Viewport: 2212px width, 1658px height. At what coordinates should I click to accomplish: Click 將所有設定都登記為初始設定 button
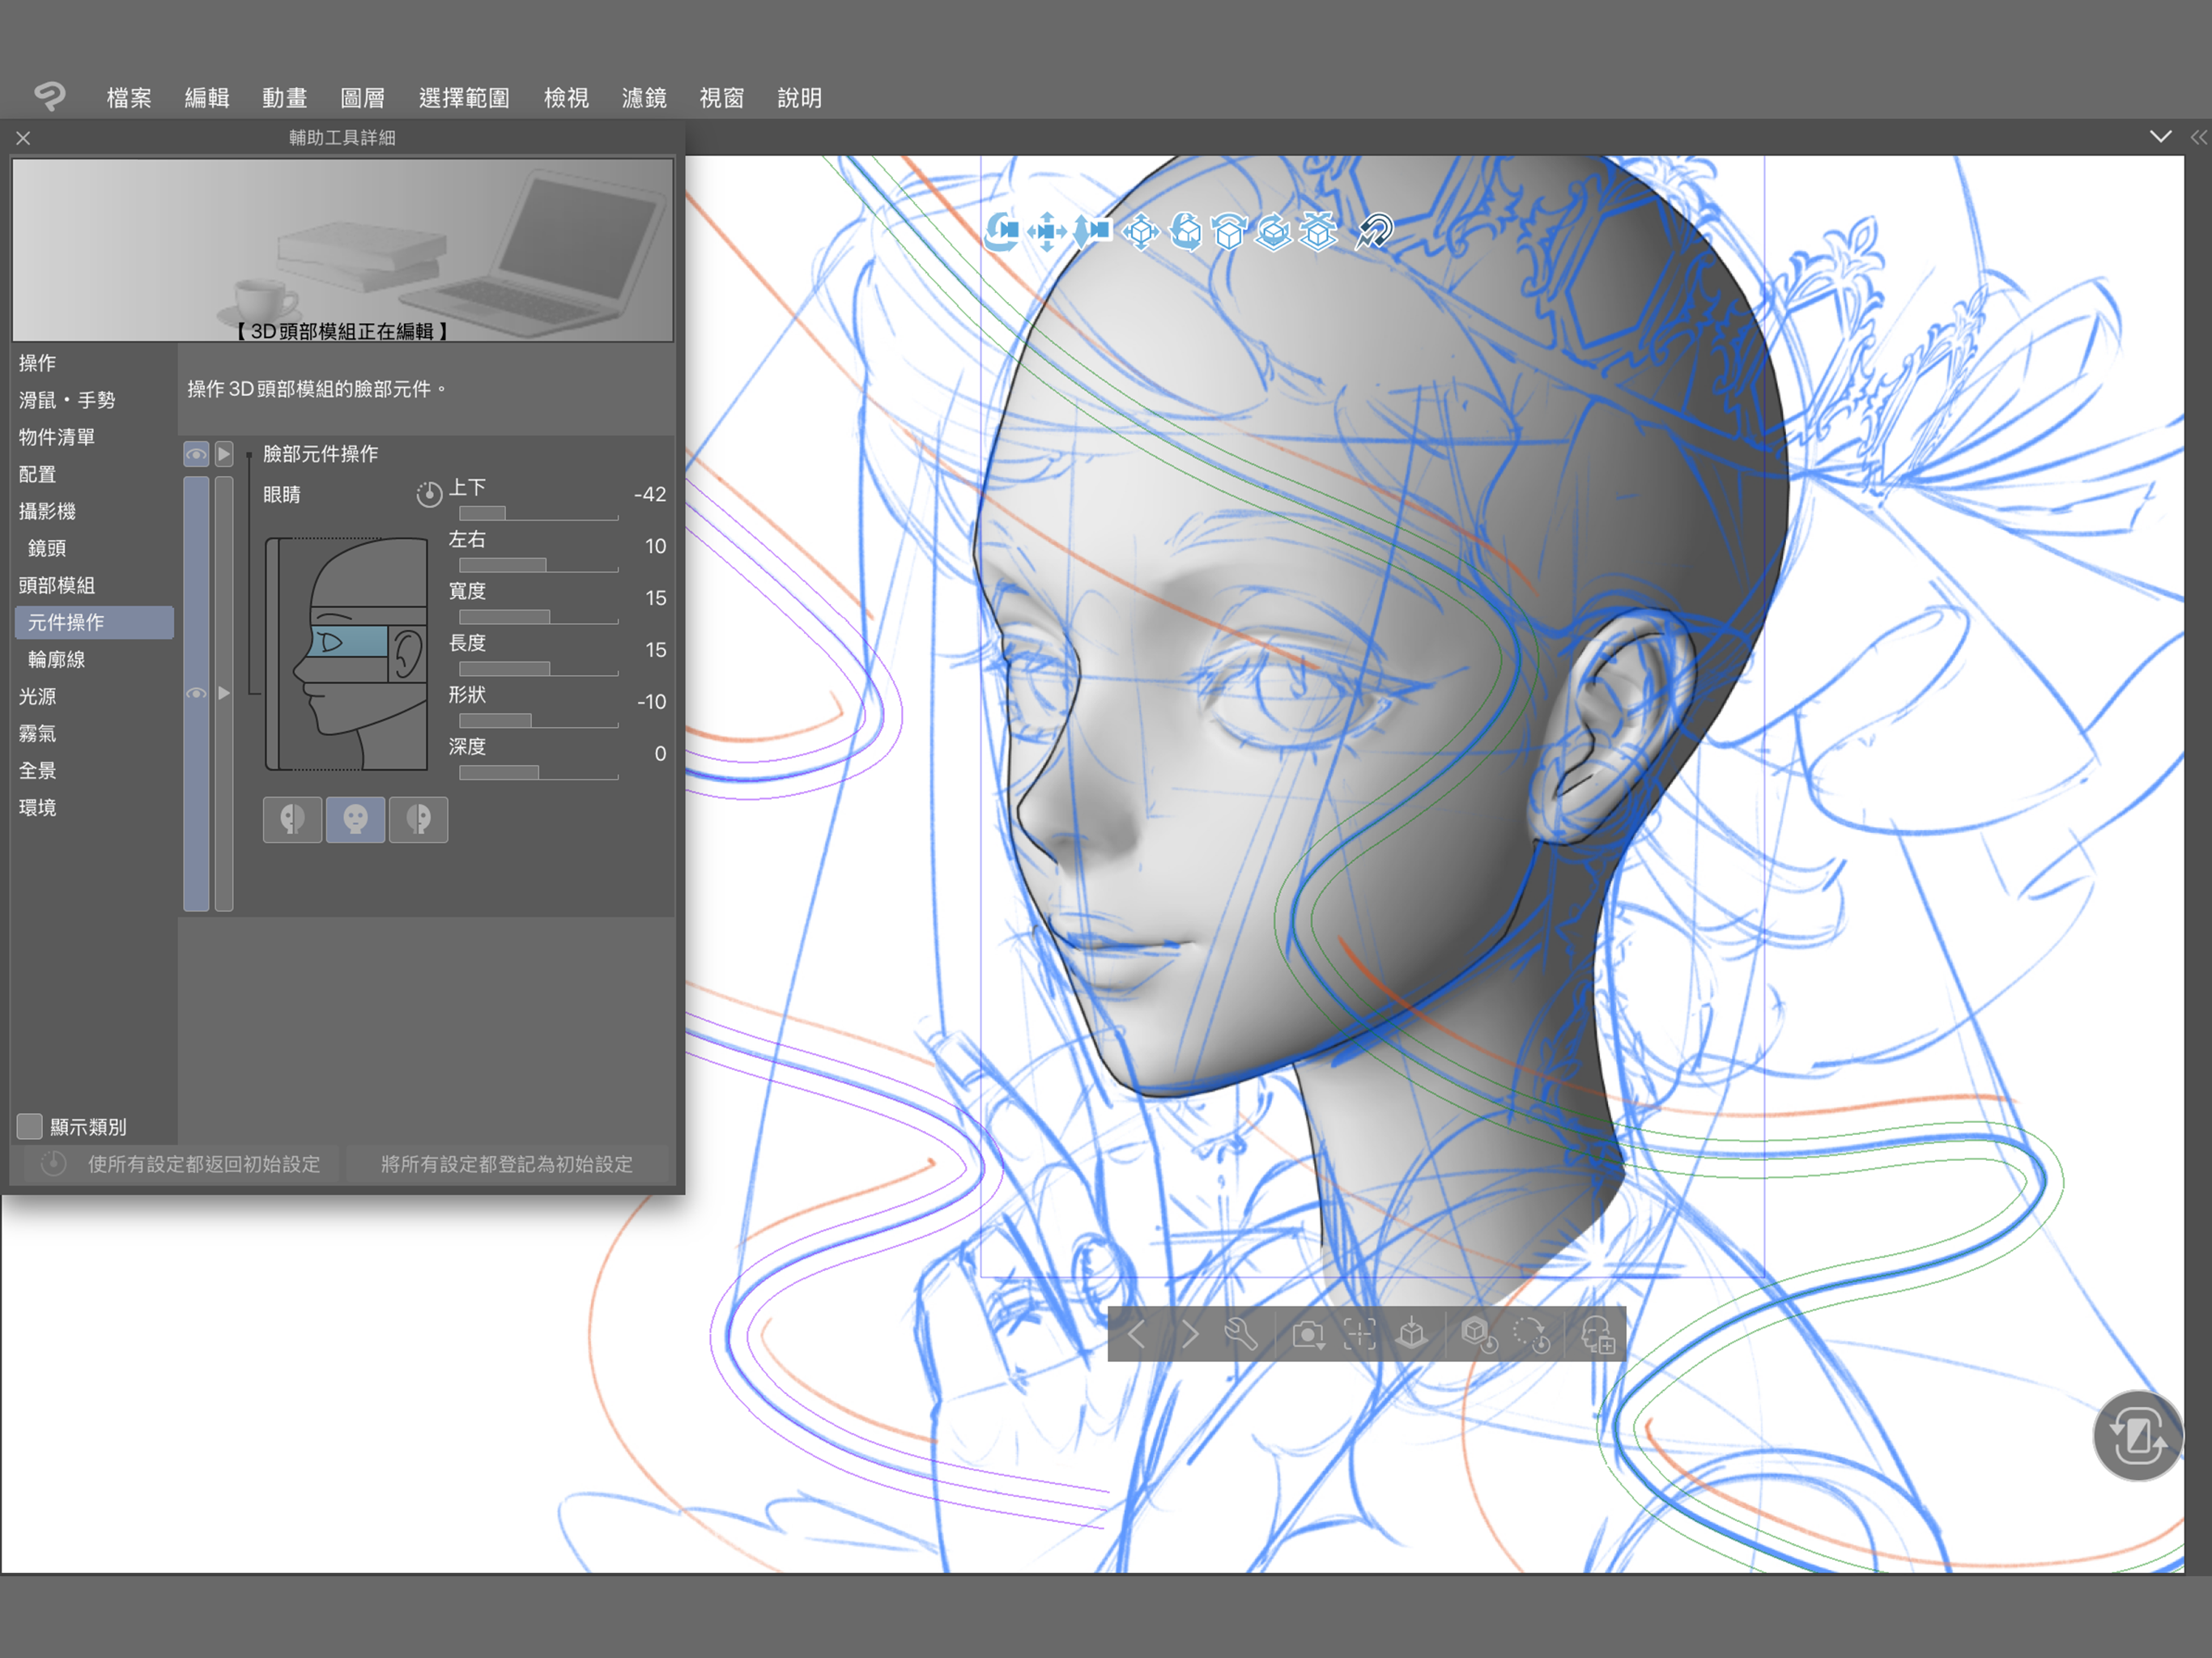click(x=506, y=1164)
